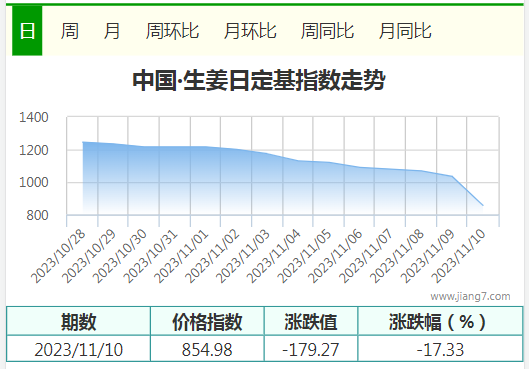Click the 2023/11/04 x-axis date label
Screen dimensions: 529x369
274,257
